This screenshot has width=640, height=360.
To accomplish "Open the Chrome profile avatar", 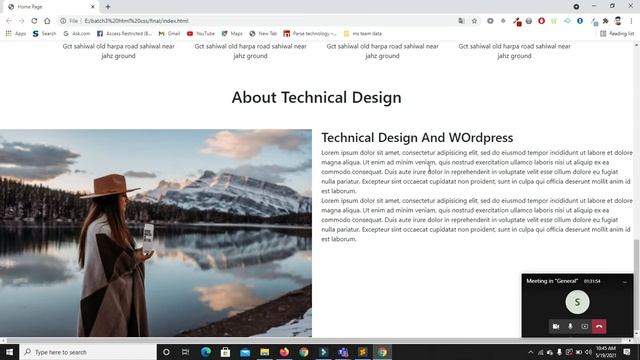I will click(x=618, y=21).
